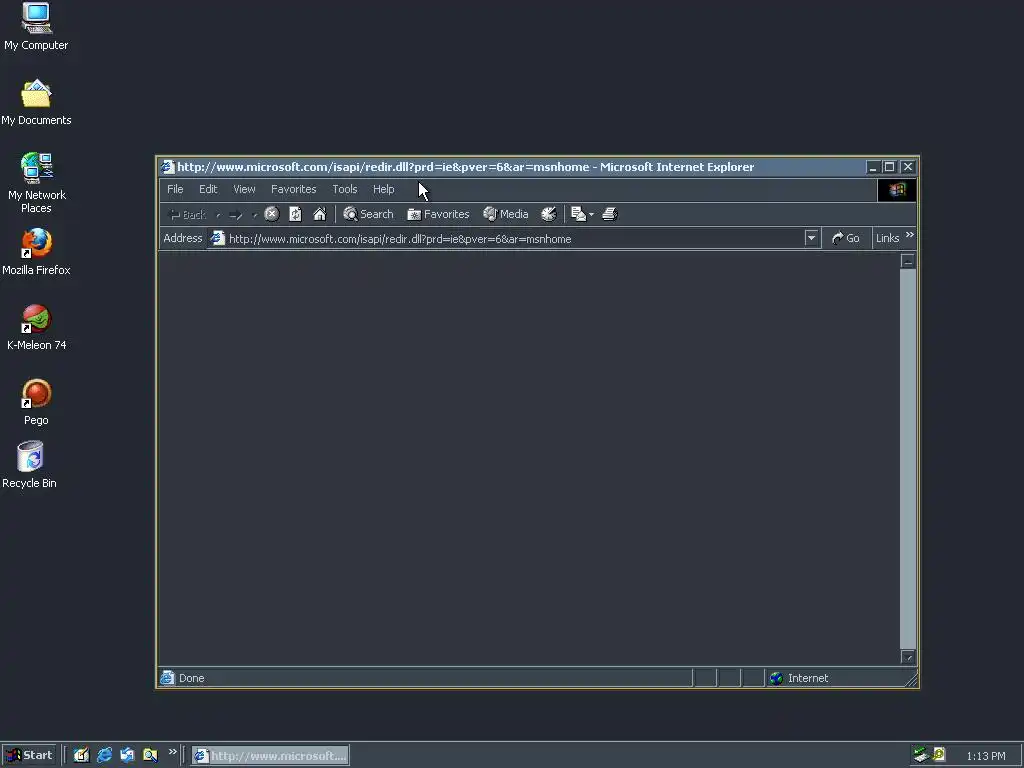Image resolution: width=1024 pixels, height=768 pixels.
Task: Click the scroll up arrow in the browser
Action: pos(908,261)
